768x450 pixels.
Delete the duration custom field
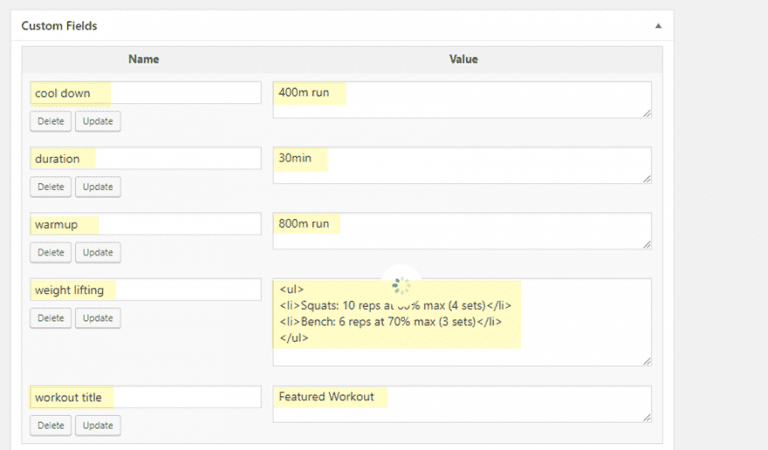tap(50, 187)
